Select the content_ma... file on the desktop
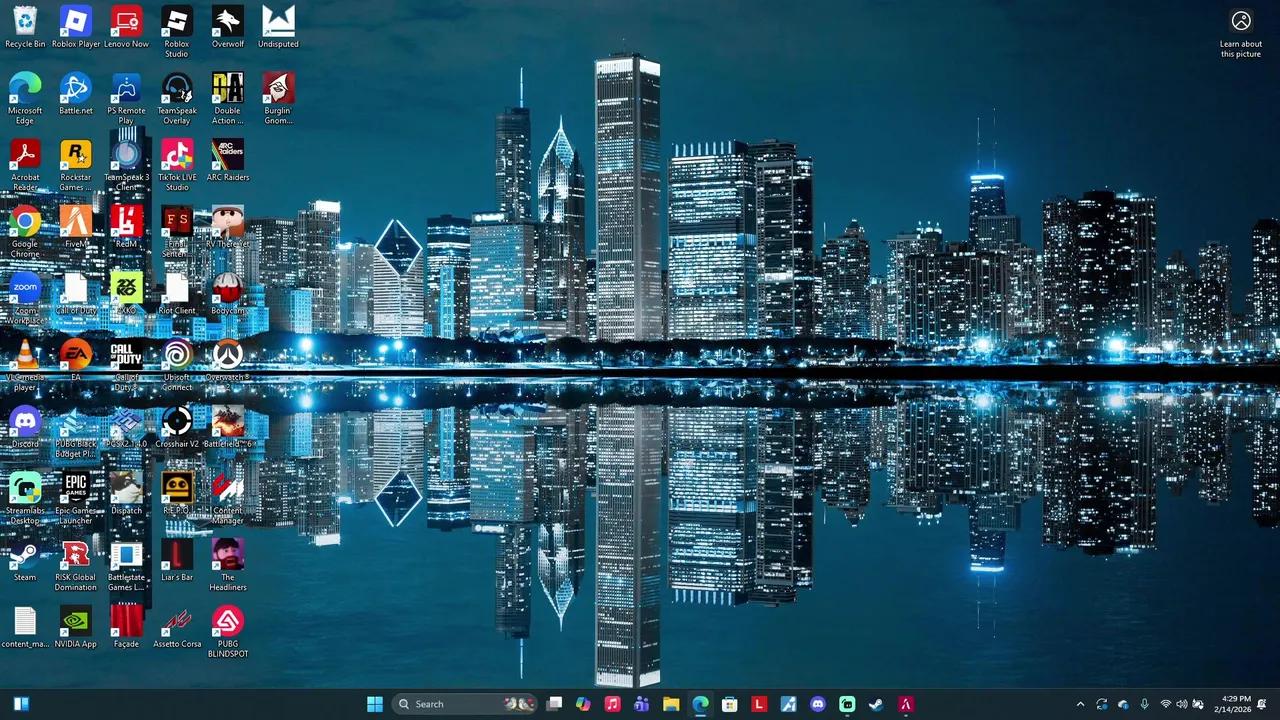The height and width of the screenshot is (720, 1280). (x=25, y=628)
